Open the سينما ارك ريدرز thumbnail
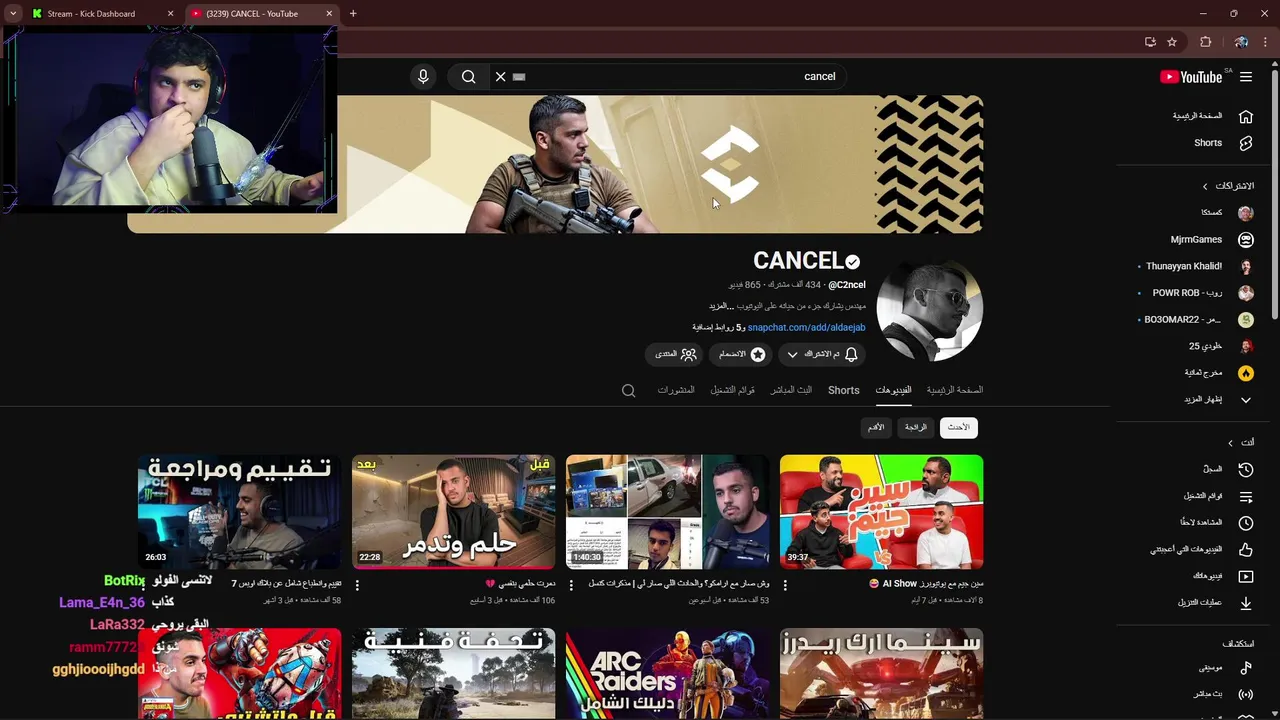 click(x=881, y=674)
